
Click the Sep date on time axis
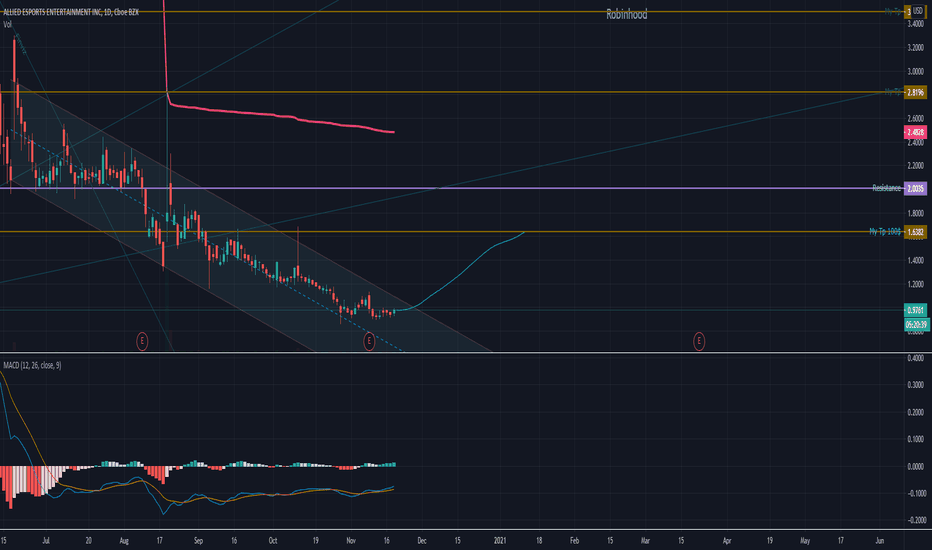tap(198, 540)
